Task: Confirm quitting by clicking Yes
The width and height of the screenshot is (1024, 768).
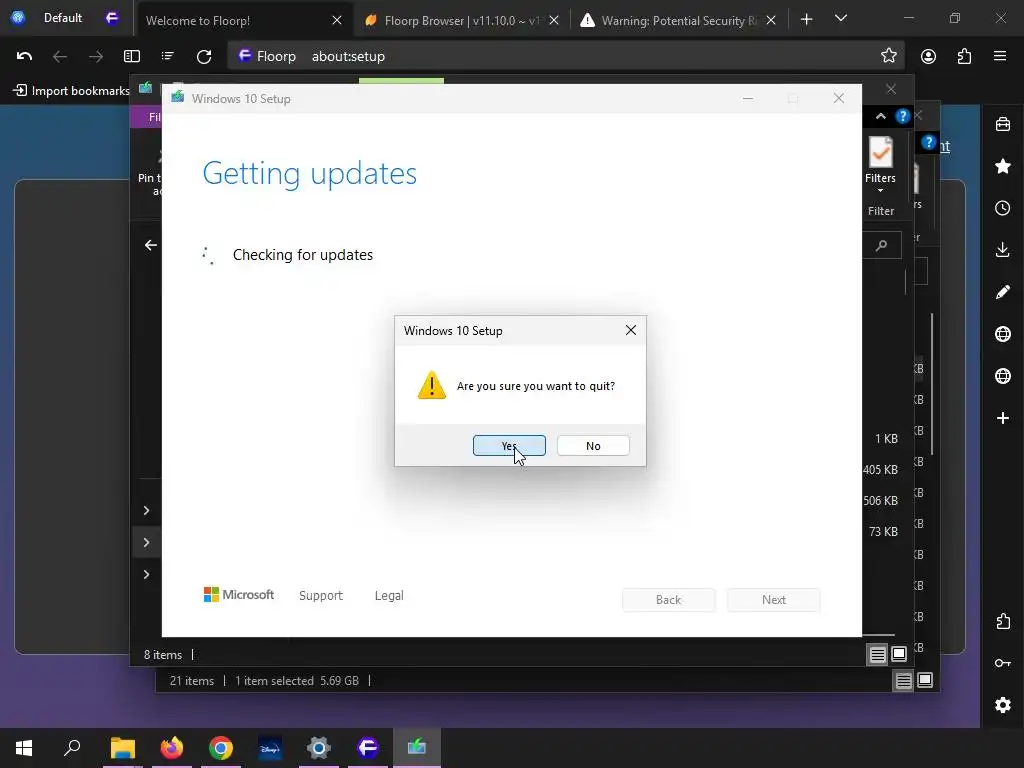Action: pos(509,445)
